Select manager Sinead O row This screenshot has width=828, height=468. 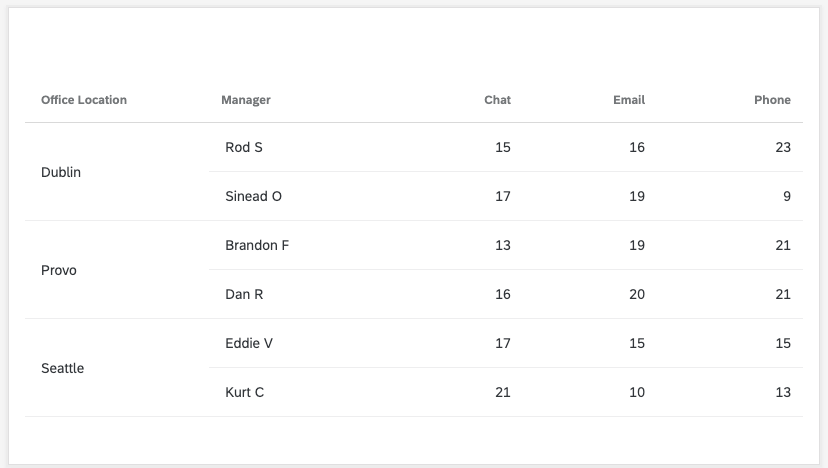[x=254, y=196]
